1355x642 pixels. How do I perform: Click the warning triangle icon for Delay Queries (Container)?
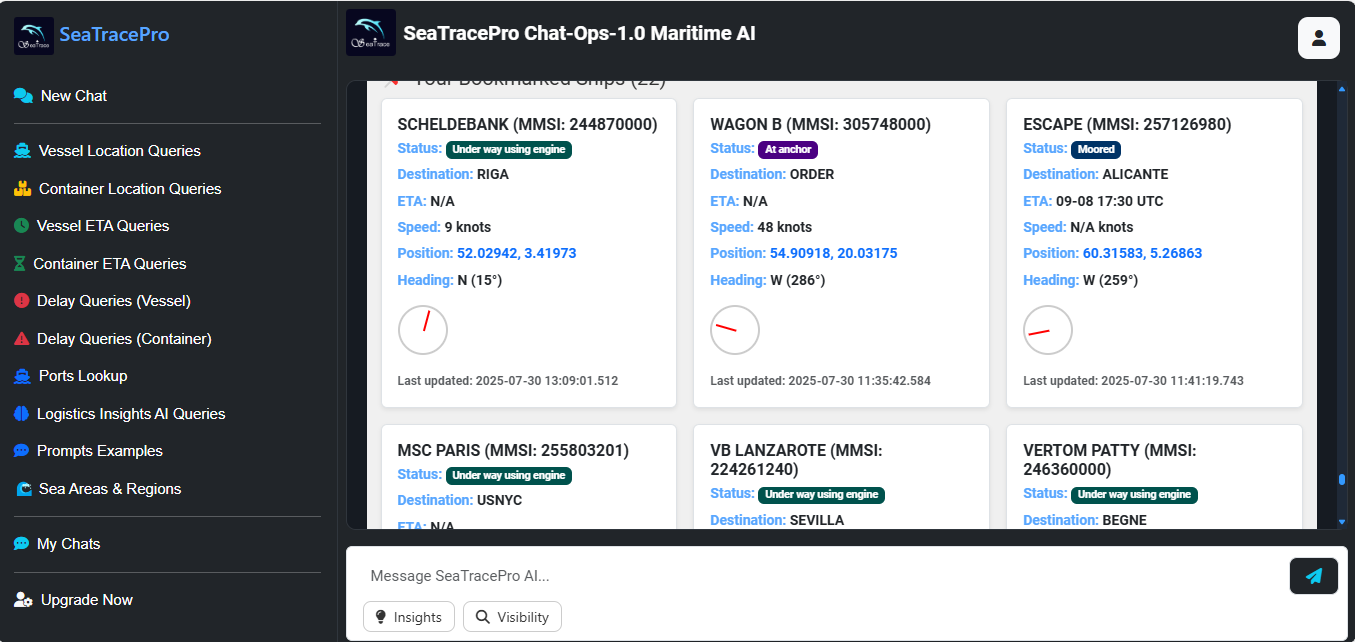point(22,339)
